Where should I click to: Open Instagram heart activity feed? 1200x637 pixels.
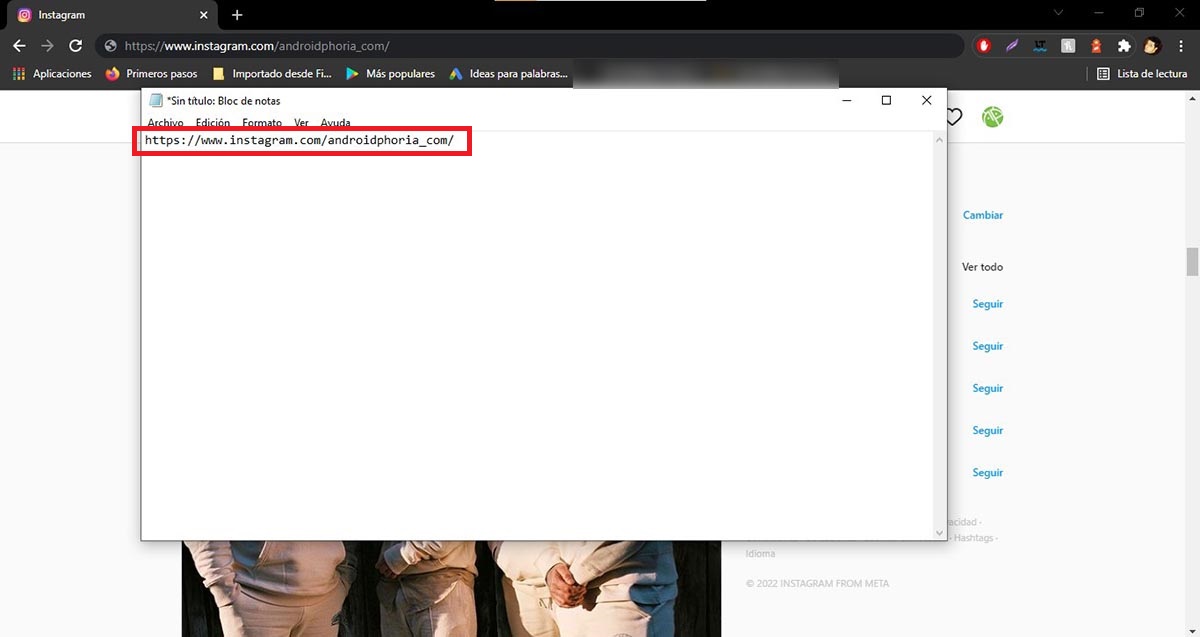953,117
